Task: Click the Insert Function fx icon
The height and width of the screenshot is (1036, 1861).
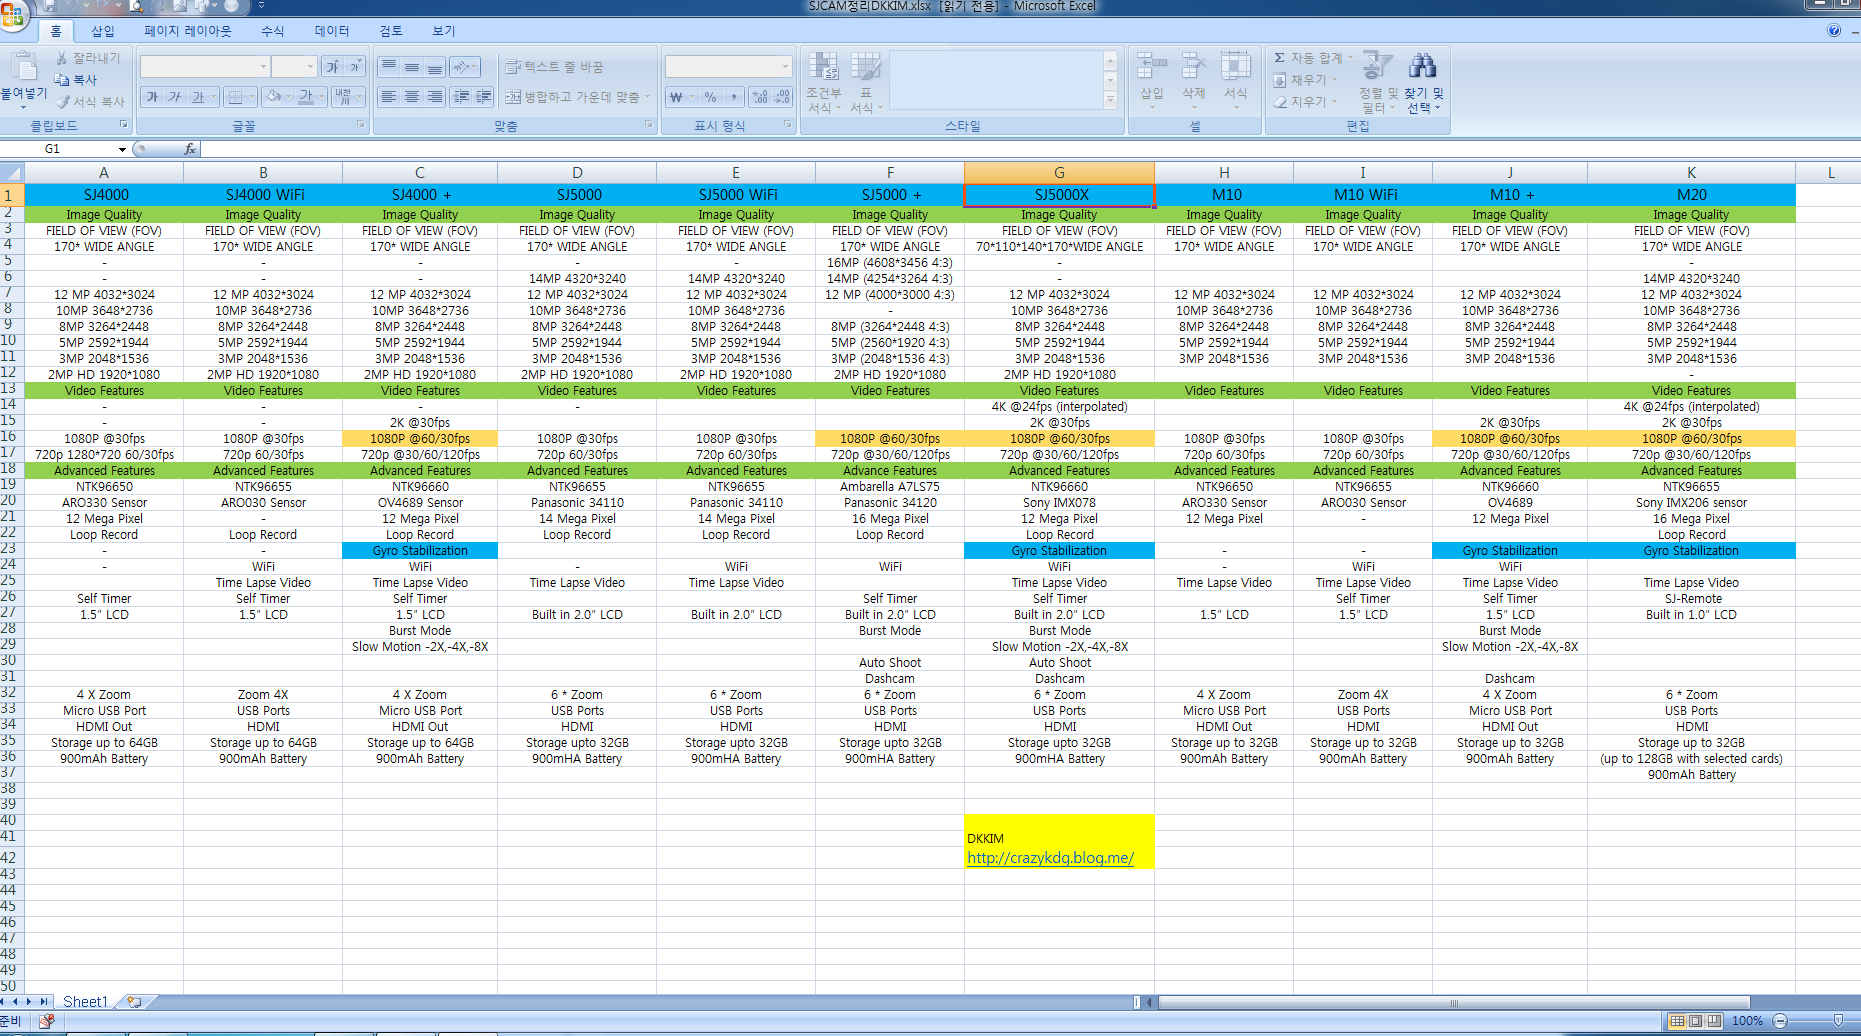Action: pos(190,149)
